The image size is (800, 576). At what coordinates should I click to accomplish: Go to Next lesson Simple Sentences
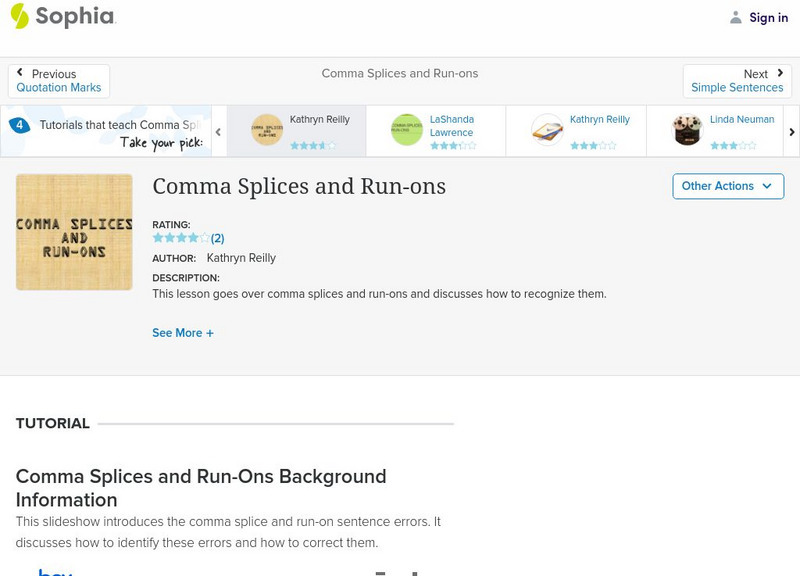coord(737,81)
